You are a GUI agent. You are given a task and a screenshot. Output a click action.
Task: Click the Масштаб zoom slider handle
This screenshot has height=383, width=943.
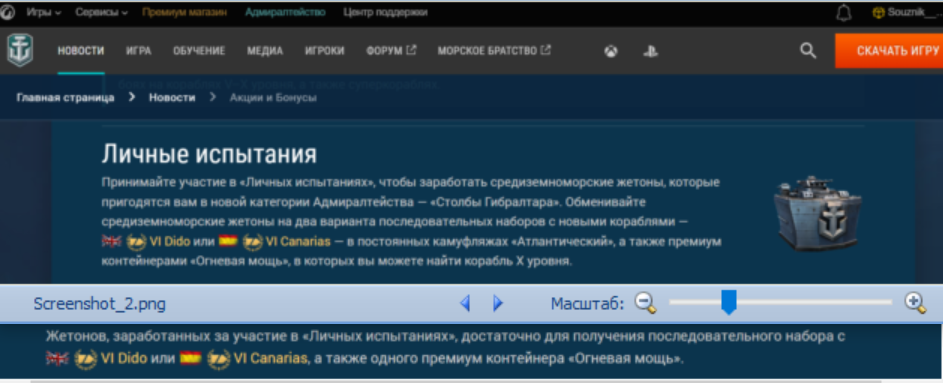(729, 302)
